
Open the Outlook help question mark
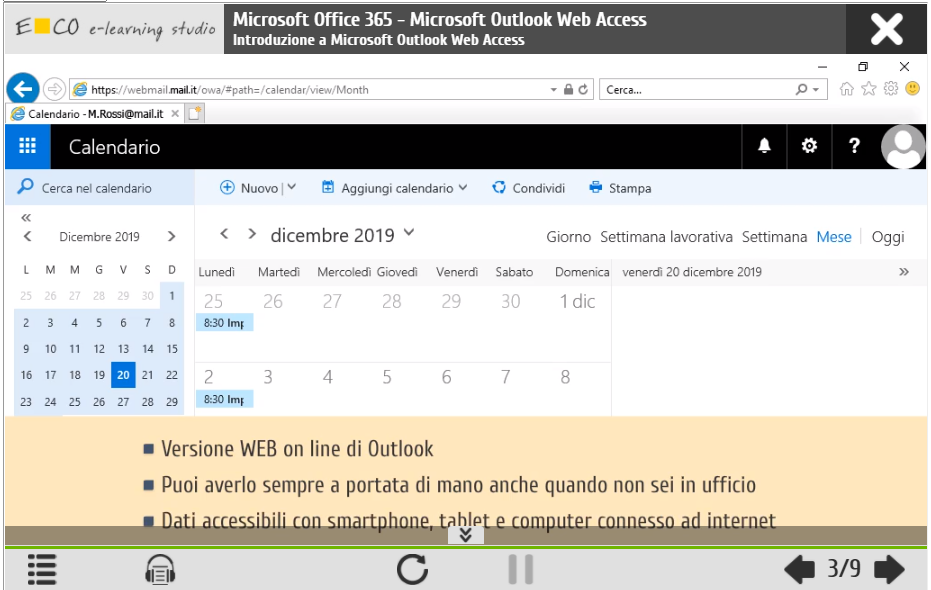tap(854, 146)
